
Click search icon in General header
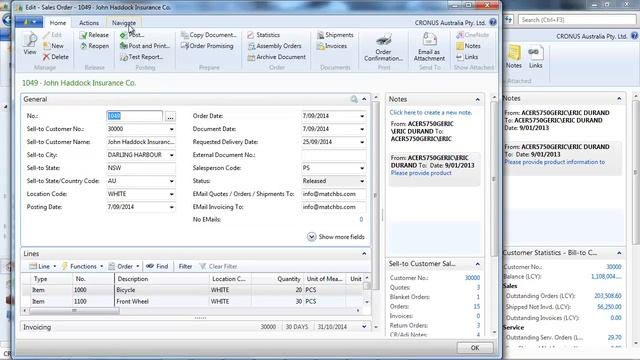[354, 99]
